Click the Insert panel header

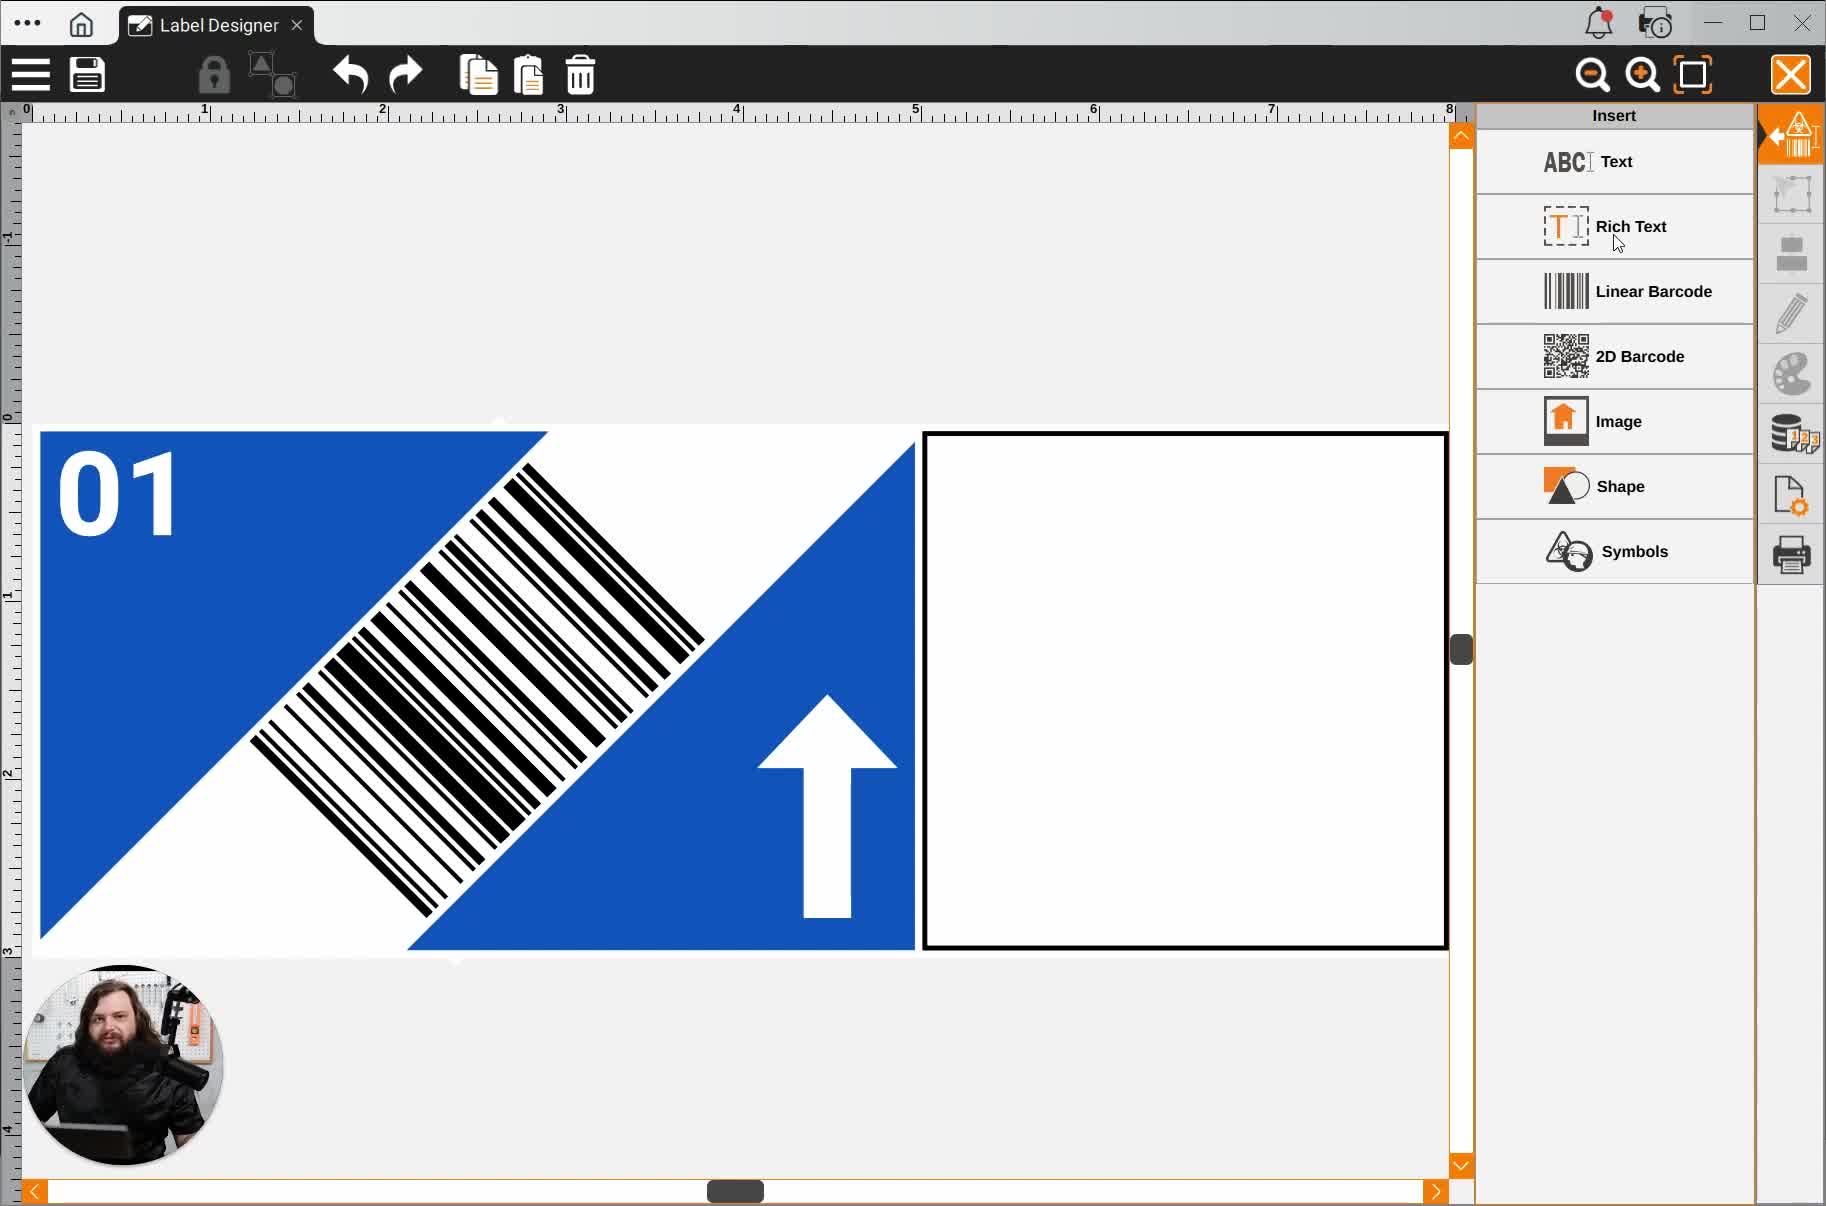click(x=1614, y=116)
